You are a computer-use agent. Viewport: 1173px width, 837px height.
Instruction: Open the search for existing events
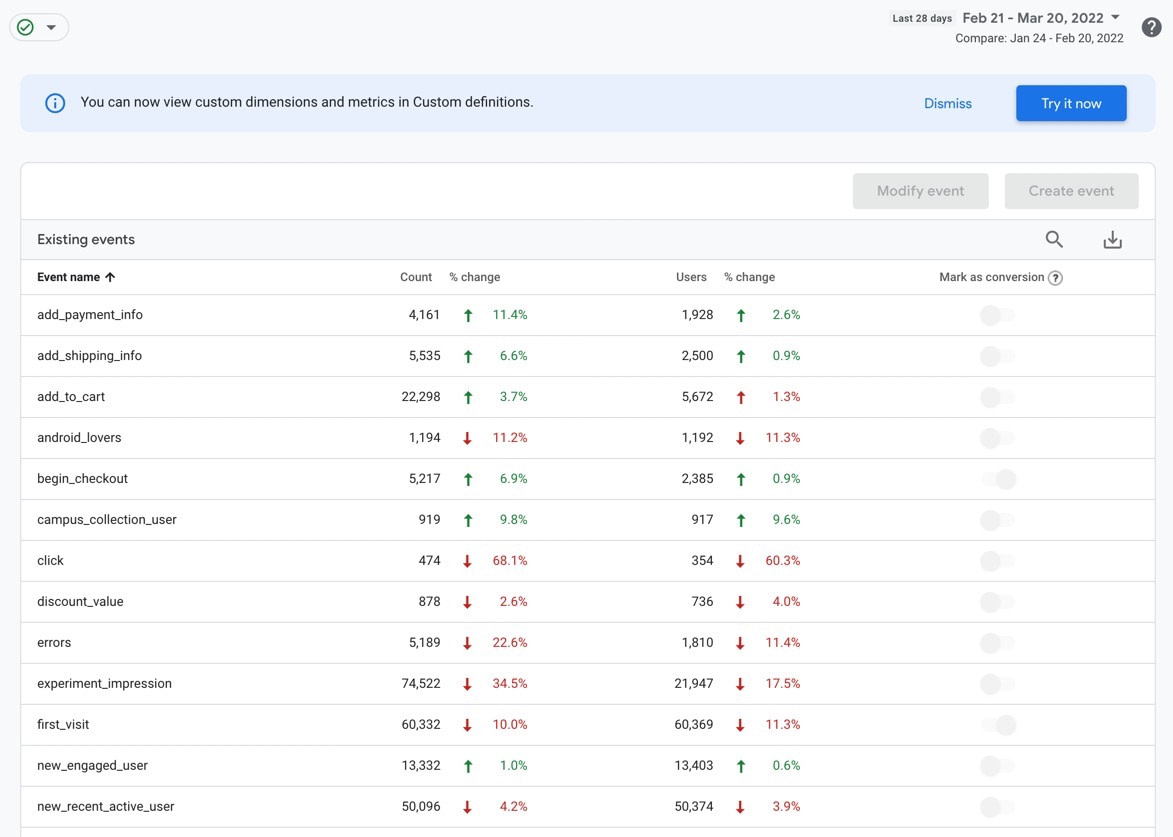click(1054, 239)
